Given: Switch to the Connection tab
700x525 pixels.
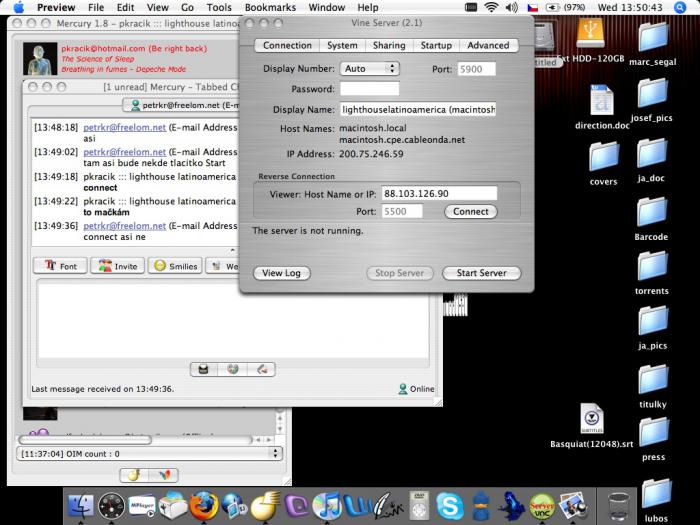Looking at the screenshot, I should pos(287,46).
